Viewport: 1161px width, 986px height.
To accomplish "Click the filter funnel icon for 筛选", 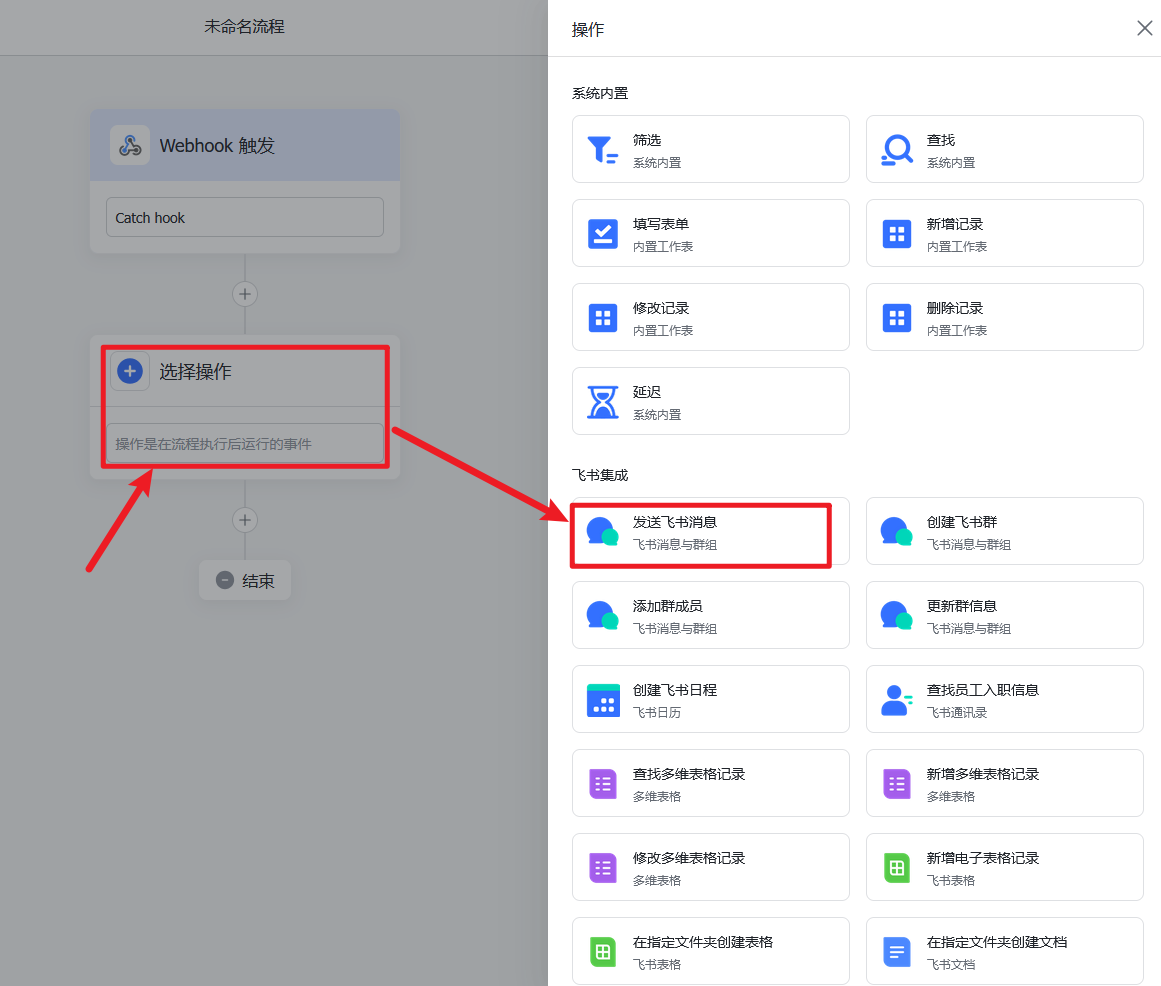I will [603, 150].
